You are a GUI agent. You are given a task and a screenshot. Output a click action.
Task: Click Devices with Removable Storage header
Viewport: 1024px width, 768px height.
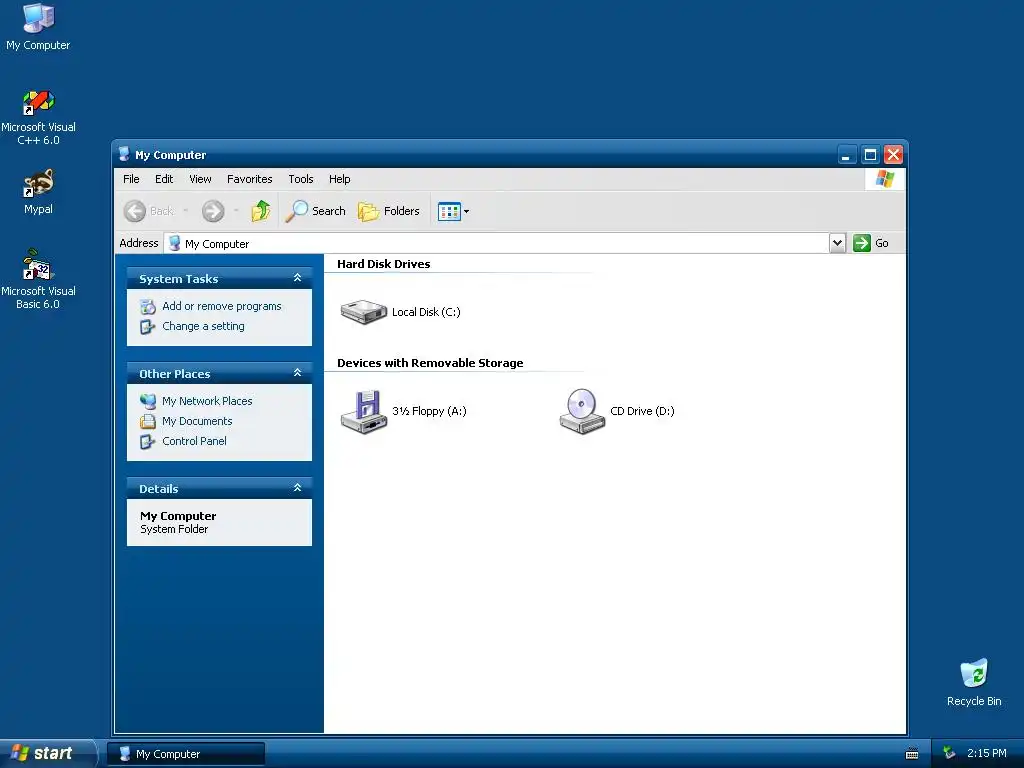point(430,363)
